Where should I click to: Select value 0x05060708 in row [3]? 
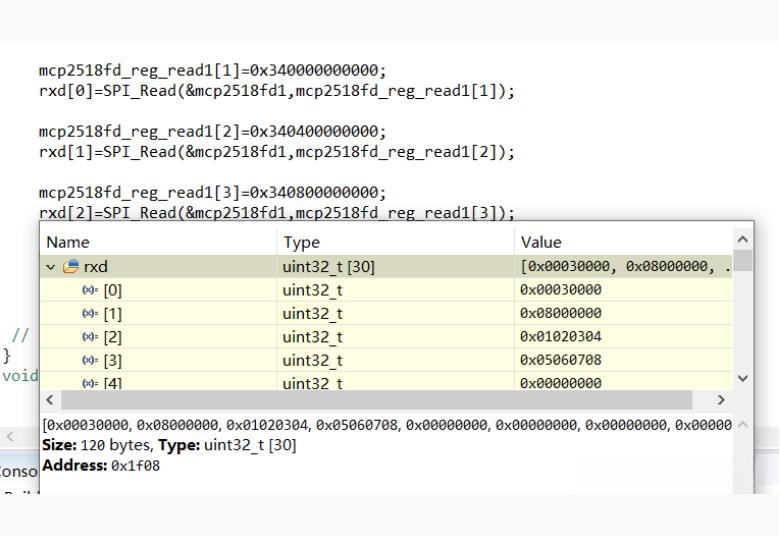click(561, 359)
